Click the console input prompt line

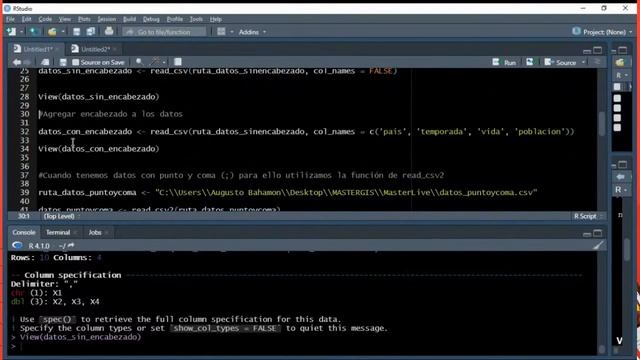[x=304, y=346]
